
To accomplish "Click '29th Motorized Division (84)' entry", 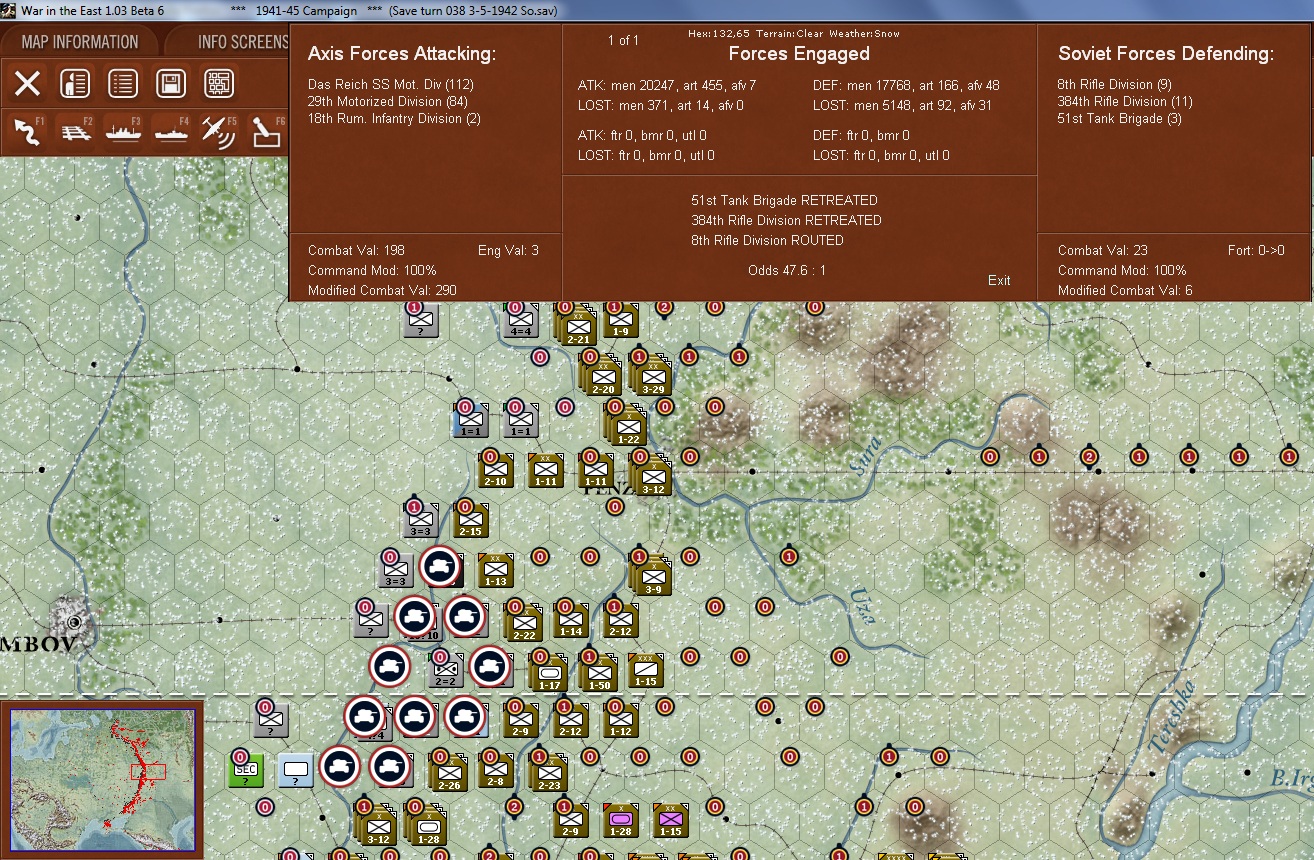I will (389, 101).
